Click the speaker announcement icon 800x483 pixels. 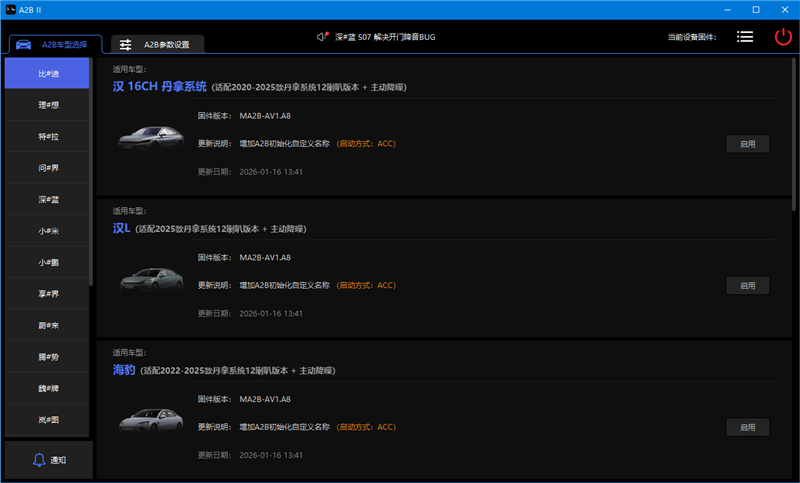pyautogui.click(x=322, y=37)
